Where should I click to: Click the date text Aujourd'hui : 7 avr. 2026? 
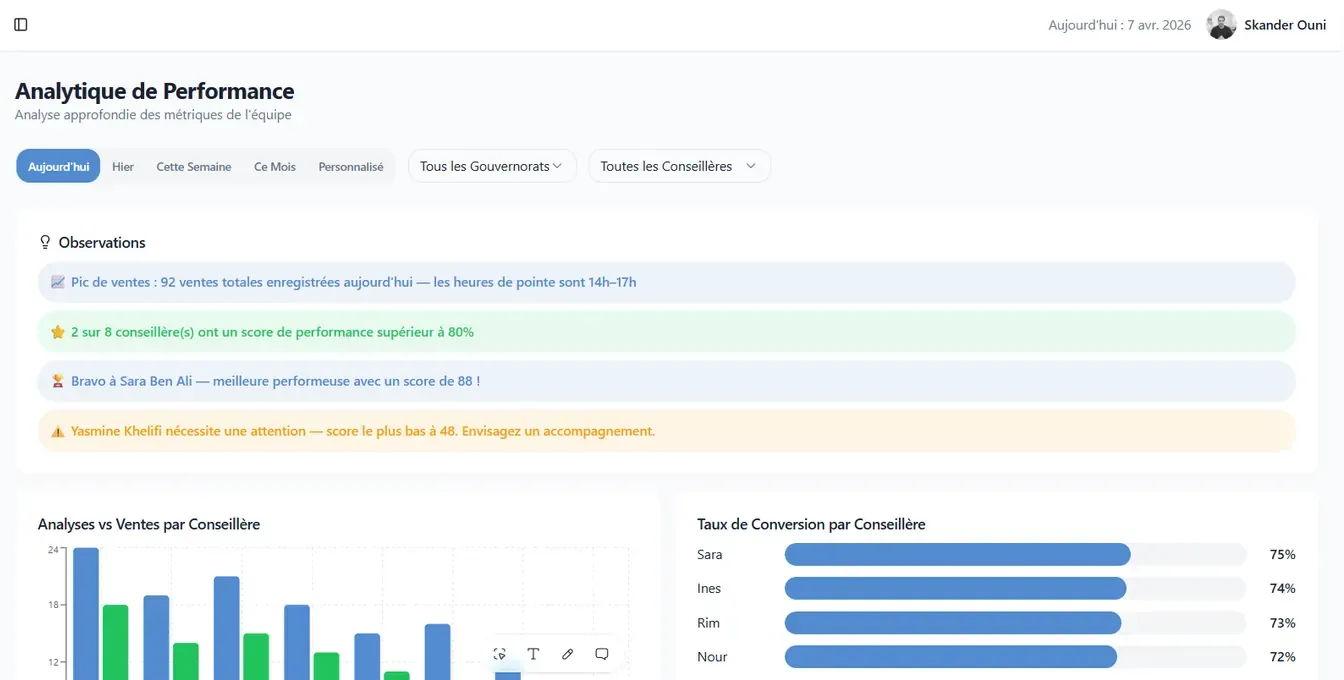[x=1119, y=25]
